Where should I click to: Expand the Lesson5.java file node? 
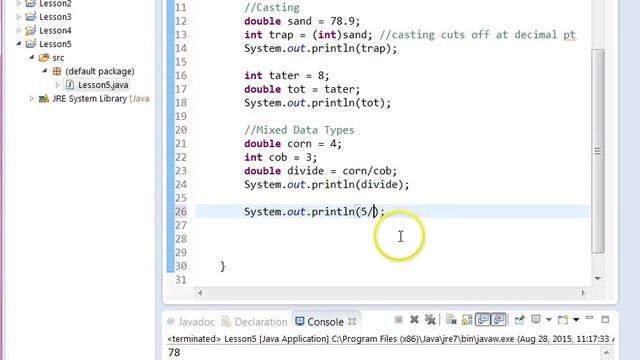coord(58,85)
